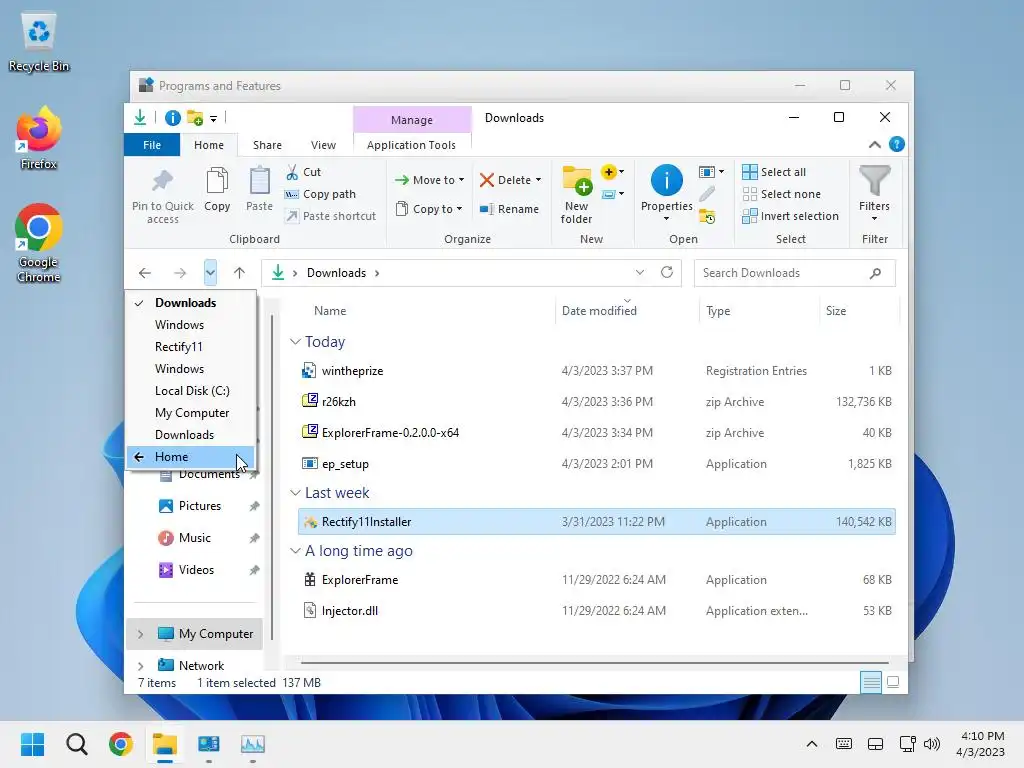Switch to details view in status bar
Screen dimensions: 1024x768
tap(871, 682)
